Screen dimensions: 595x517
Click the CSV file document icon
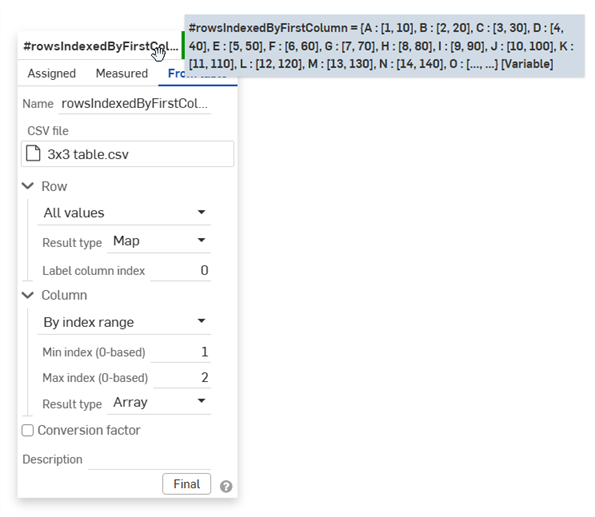(33, 154)
